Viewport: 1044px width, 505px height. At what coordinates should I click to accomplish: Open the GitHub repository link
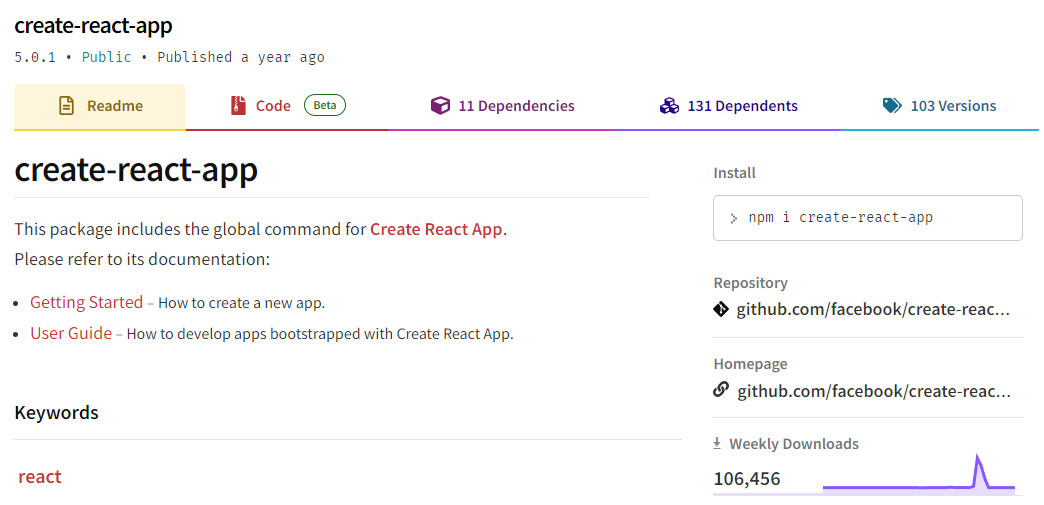tap(873, 310)
